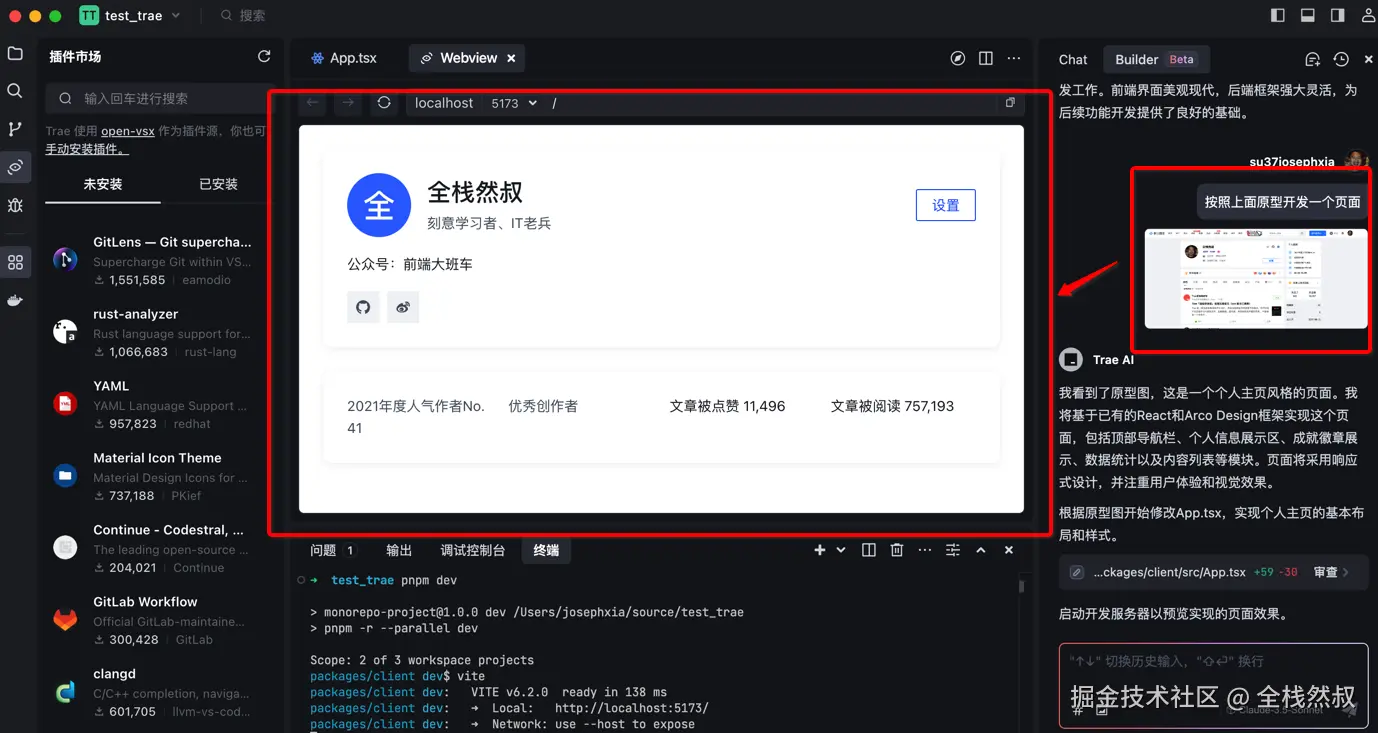Switch to 已安装 plugins tab
This screenshot has width=1378, height=733.
click(218, 184)
